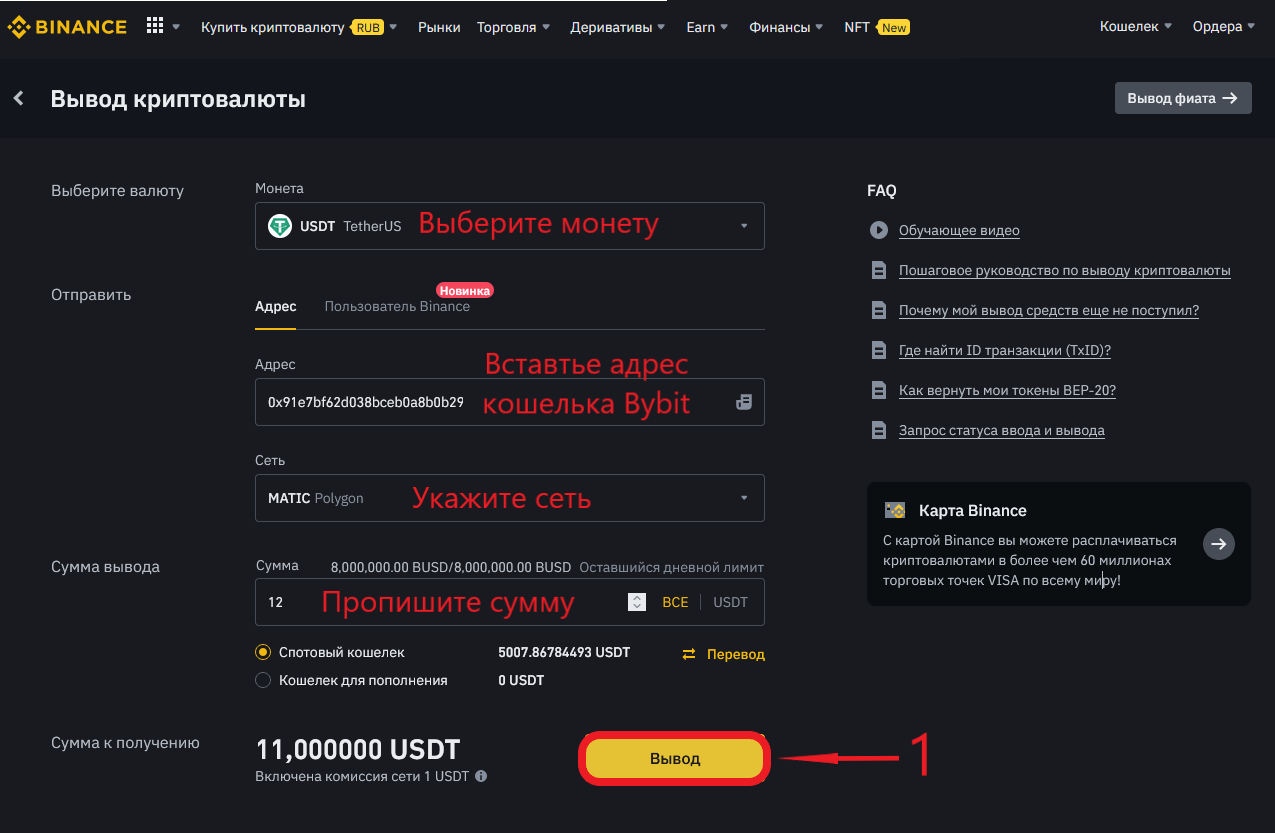This screenshot has height=833, width=1275.
Task: Click the Вывод фиата button
Action: pos(1182,98)
